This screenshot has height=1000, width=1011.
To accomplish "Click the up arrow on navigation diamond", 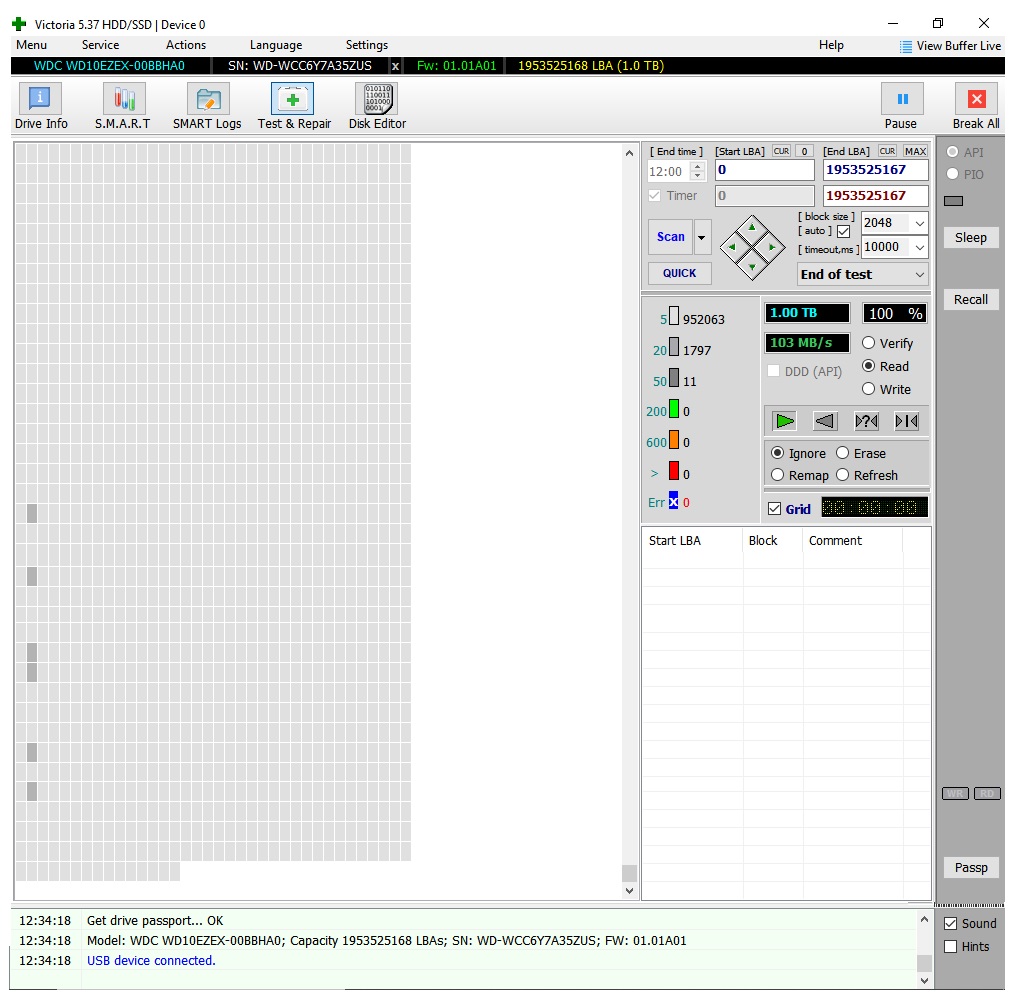I will click(x=752, y=228).
